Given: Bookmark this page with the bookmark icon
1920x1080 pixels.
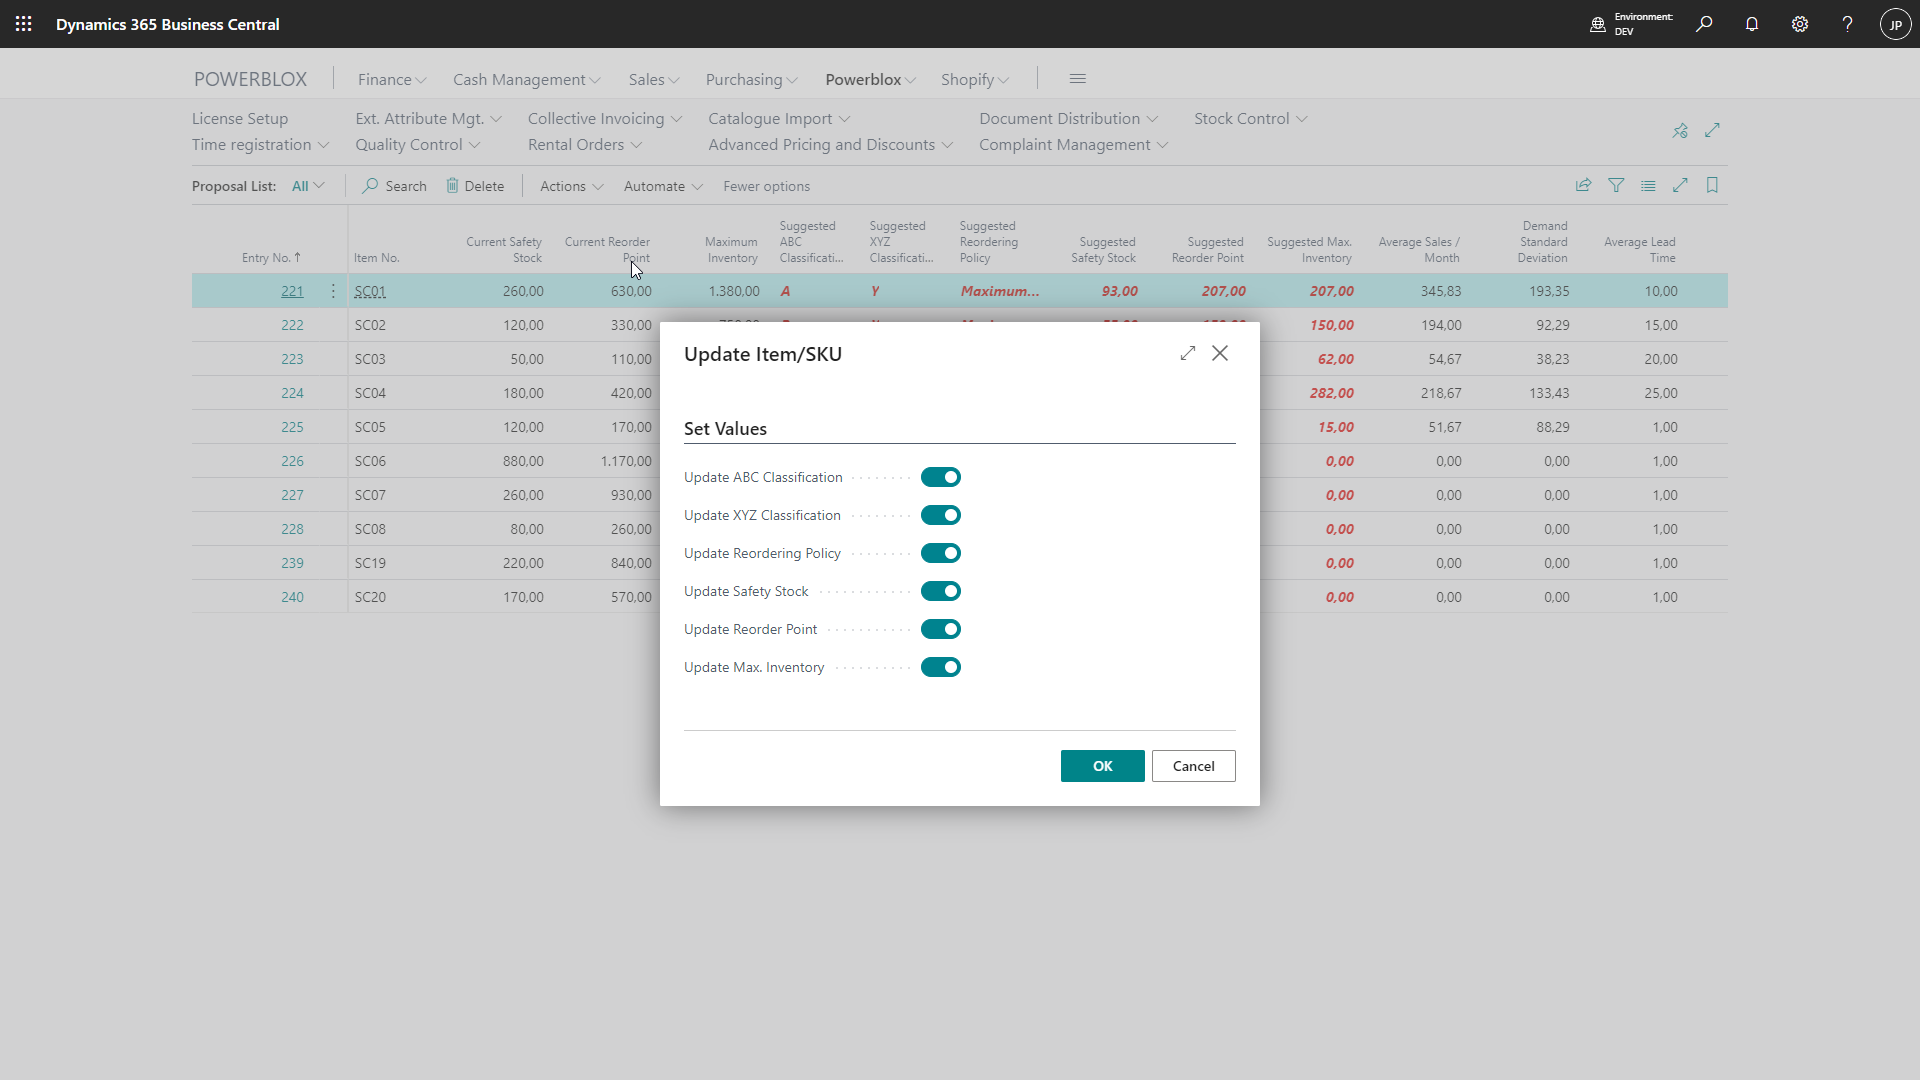Looking at the screenshot, I should pyautogui.click(x=1711, y=185).
